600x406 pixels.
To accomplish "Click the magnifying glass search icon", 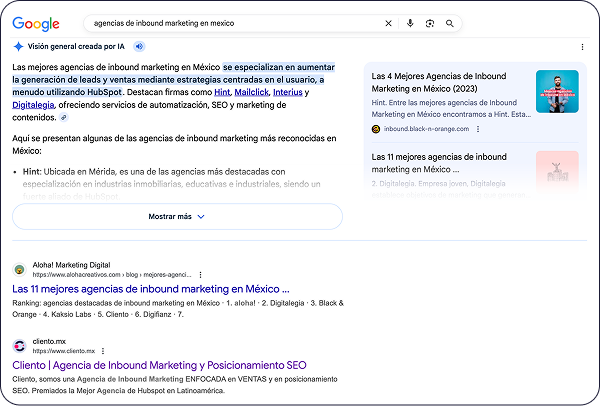I will [x=450, y=23].
